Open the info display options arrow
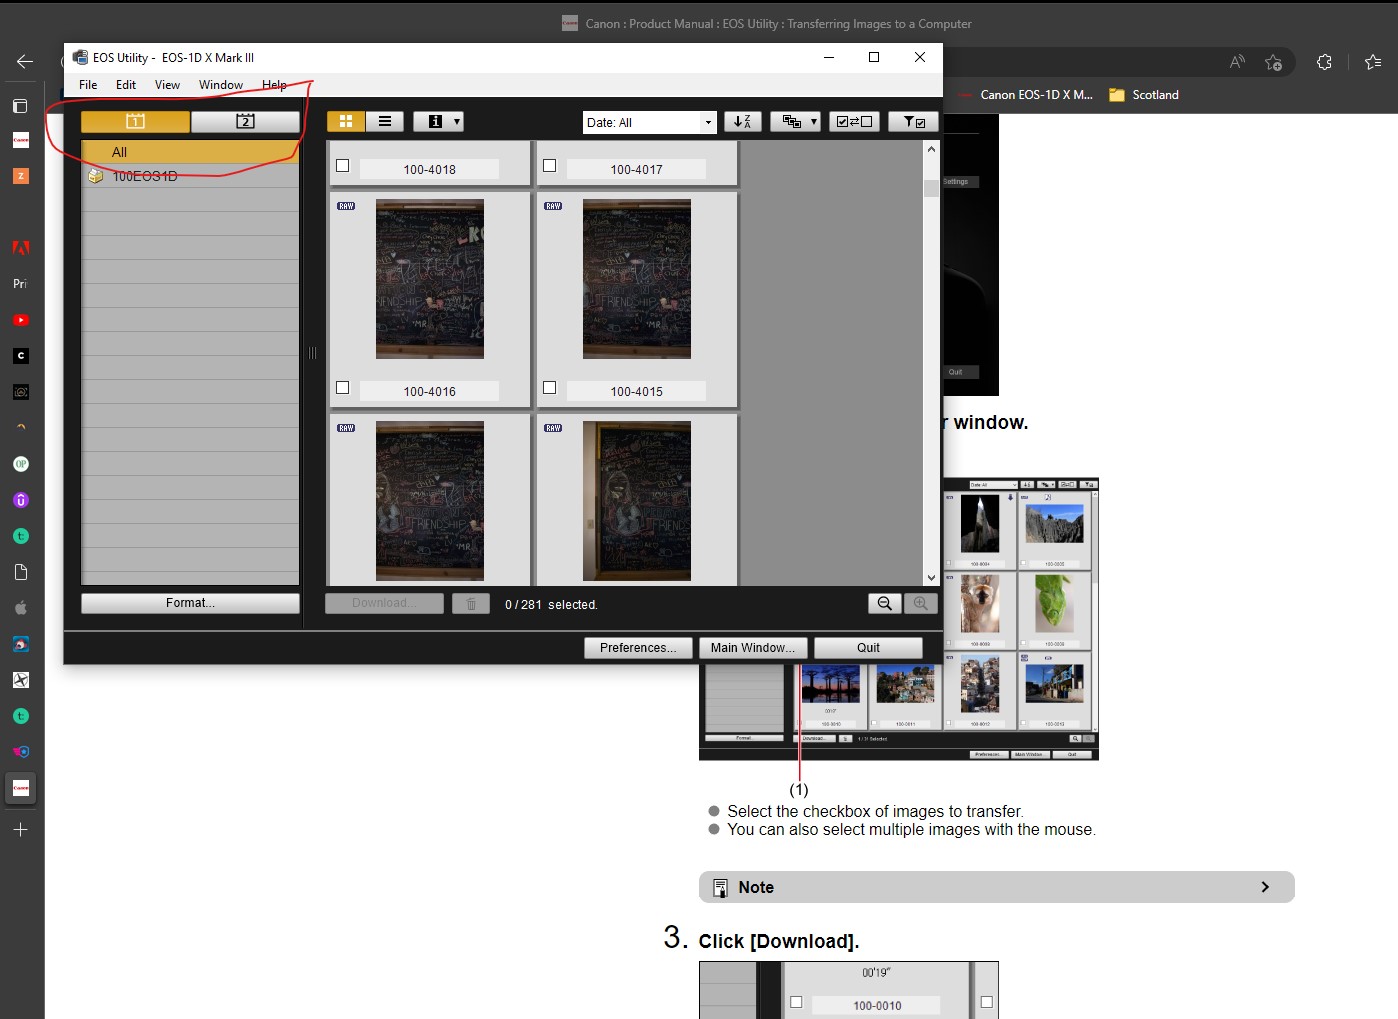 click(456, 121)
